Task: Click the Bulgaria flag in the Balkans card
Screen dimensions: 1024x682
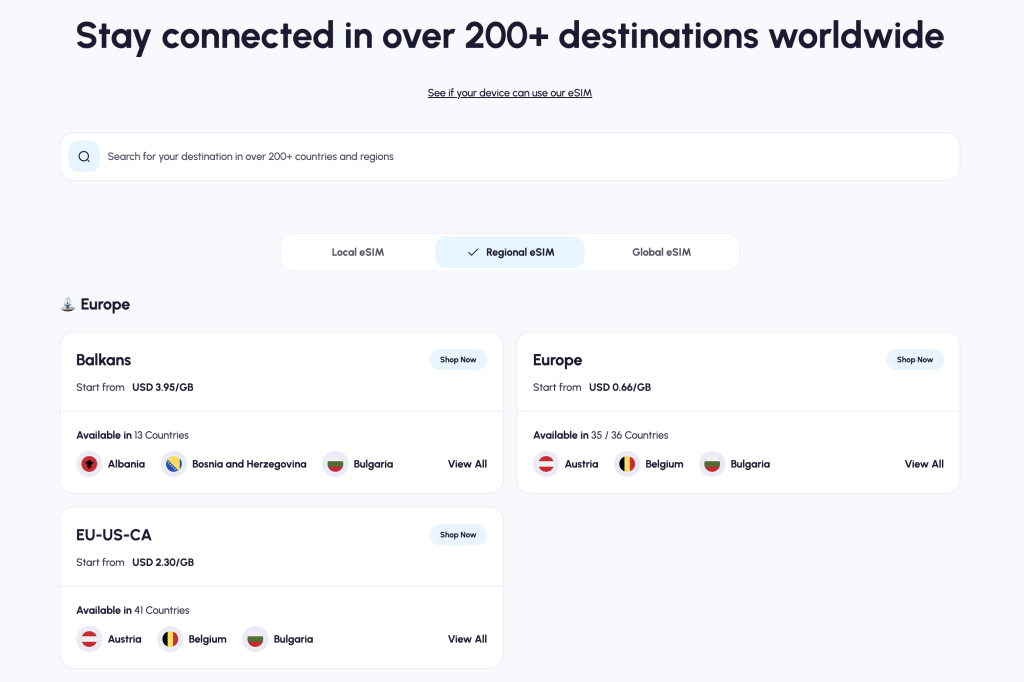Action: tap(334, 464)
